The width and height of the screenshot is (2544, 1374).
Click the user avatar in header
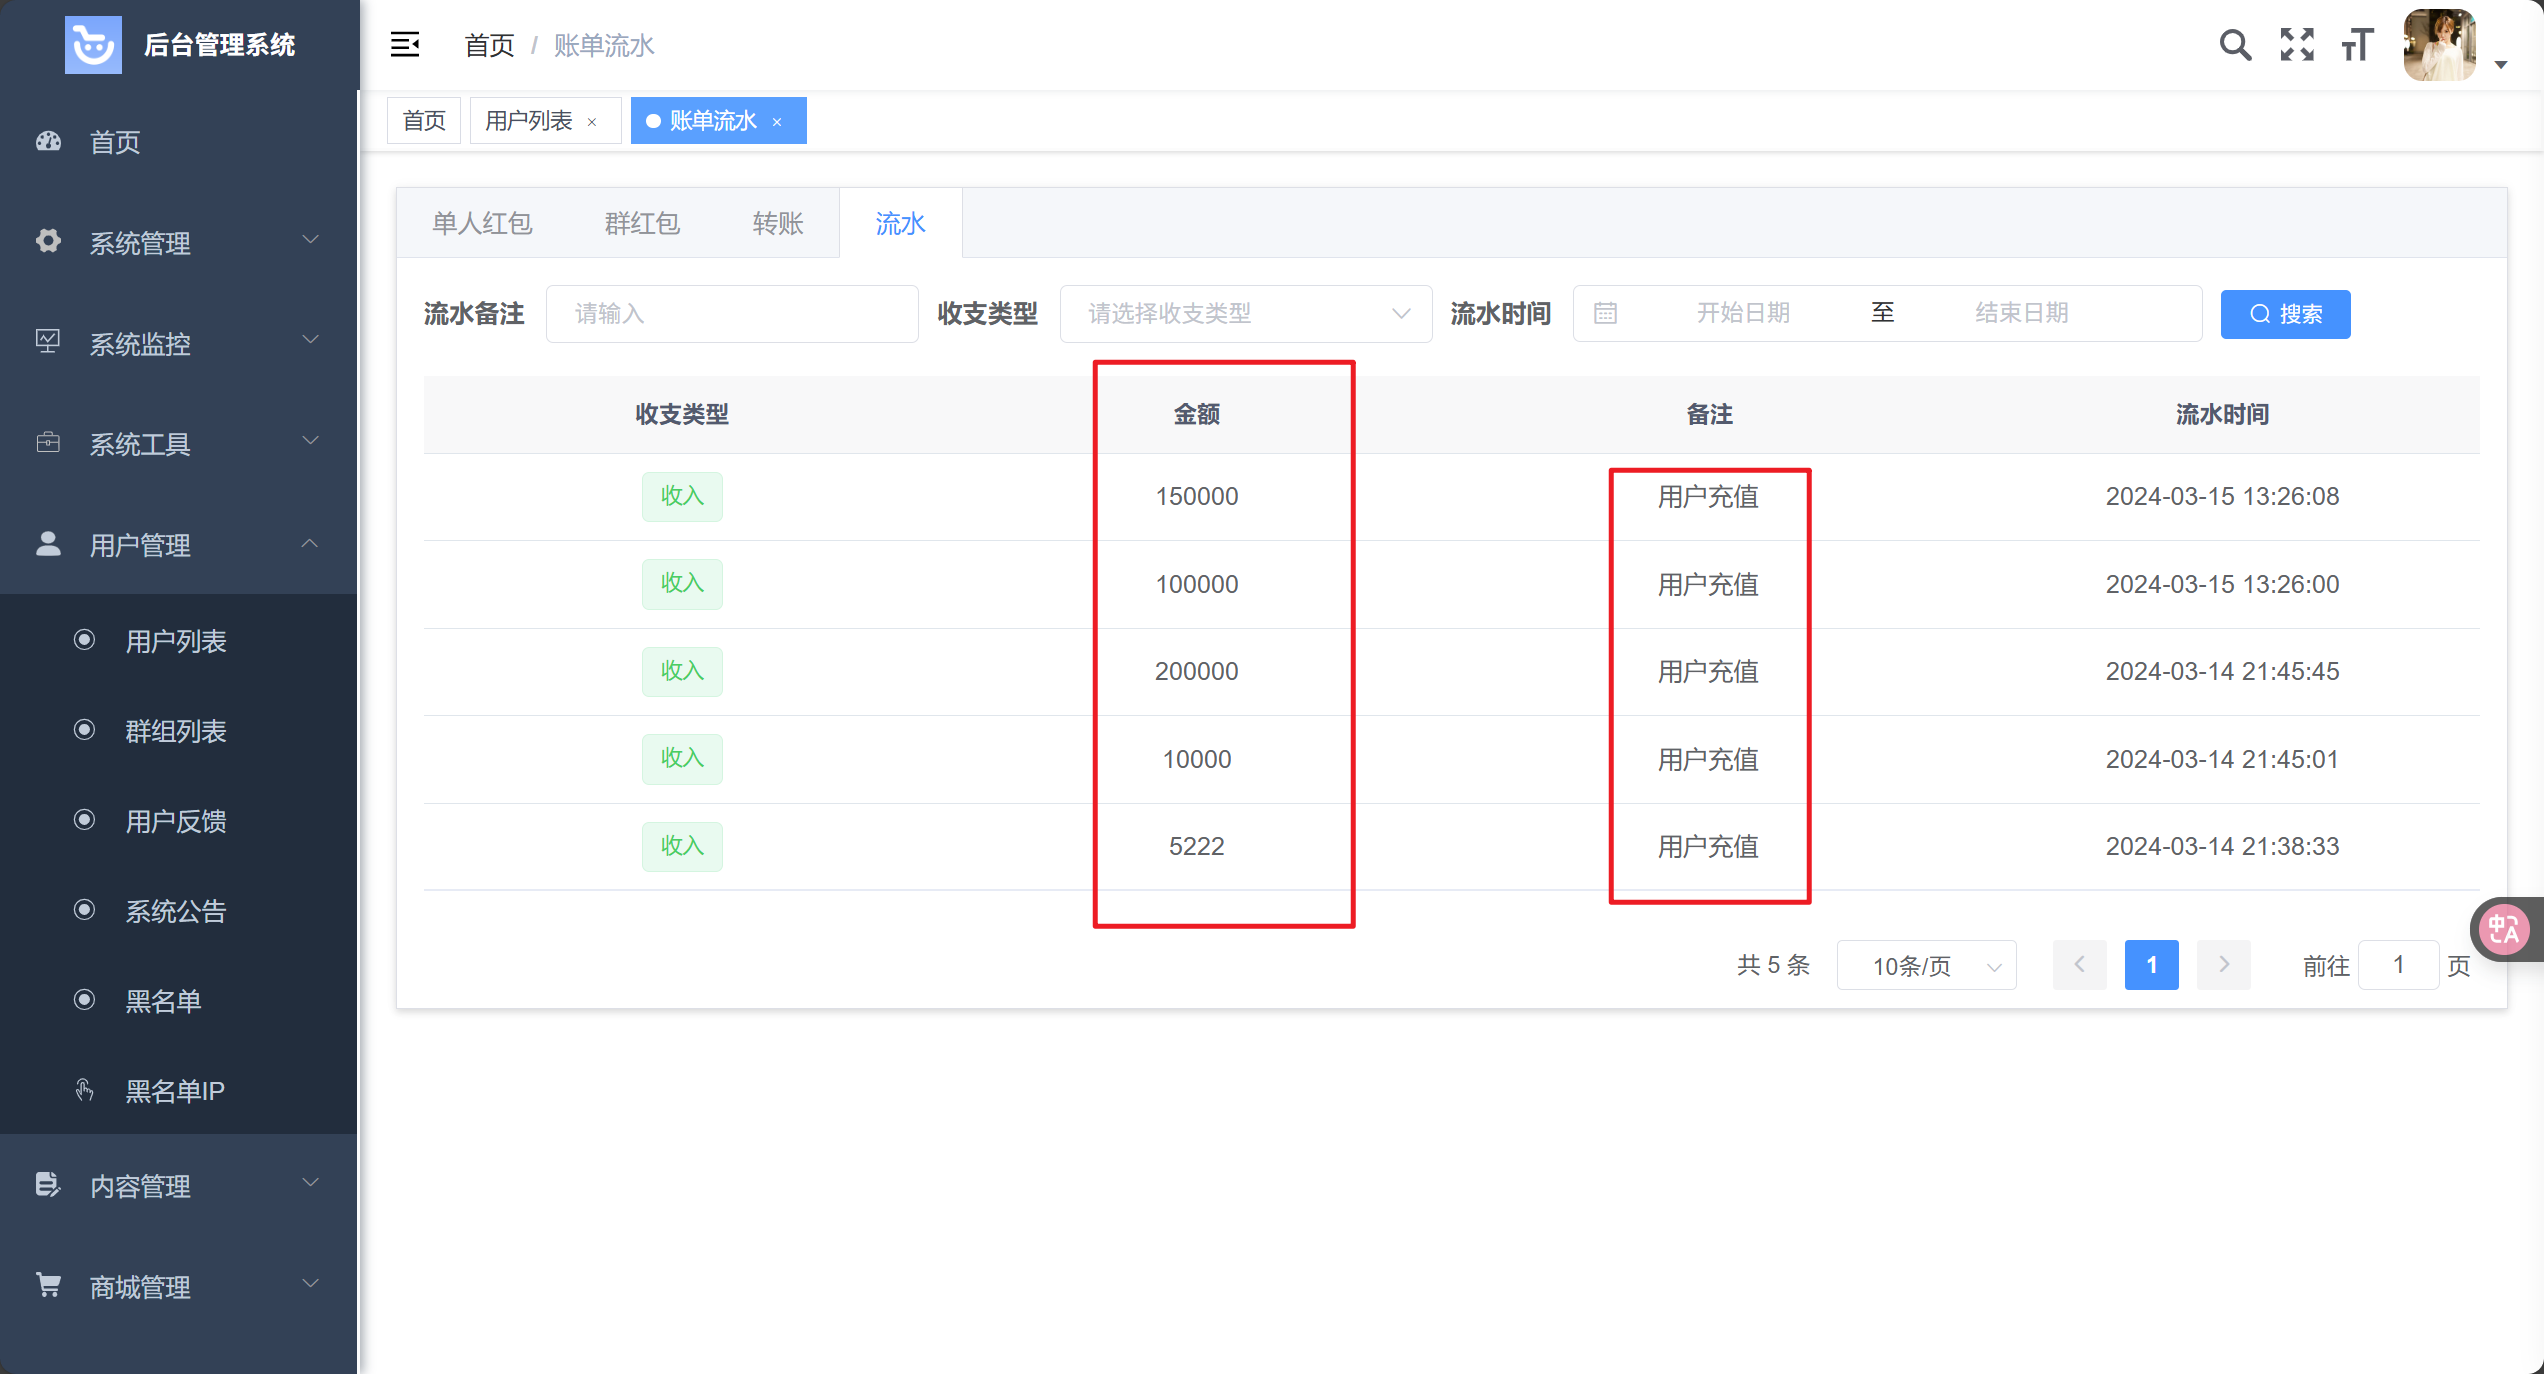click(x=2439, y=45)
